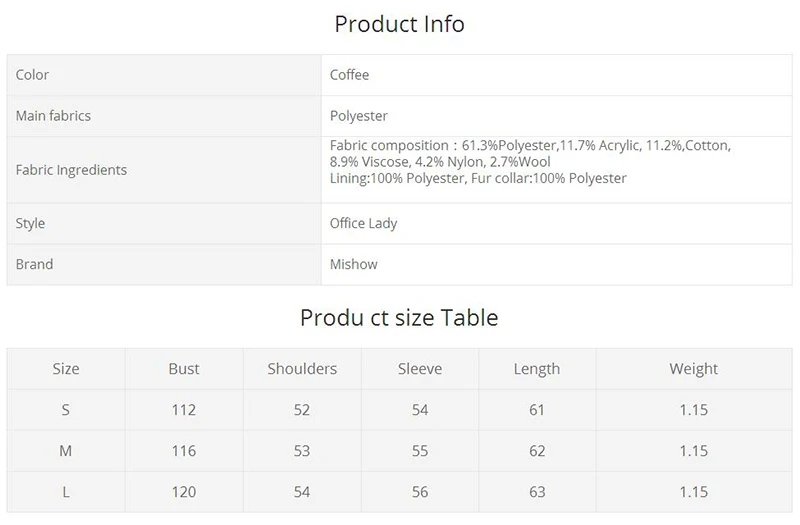Click the Main fabrics label
This screenshot has height=525, width=800.
53,116
